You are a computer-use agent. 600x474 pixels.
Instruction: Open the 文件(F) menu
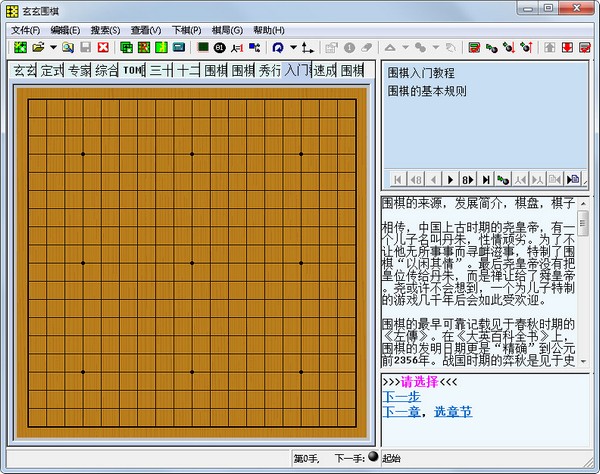coord(26,30)
